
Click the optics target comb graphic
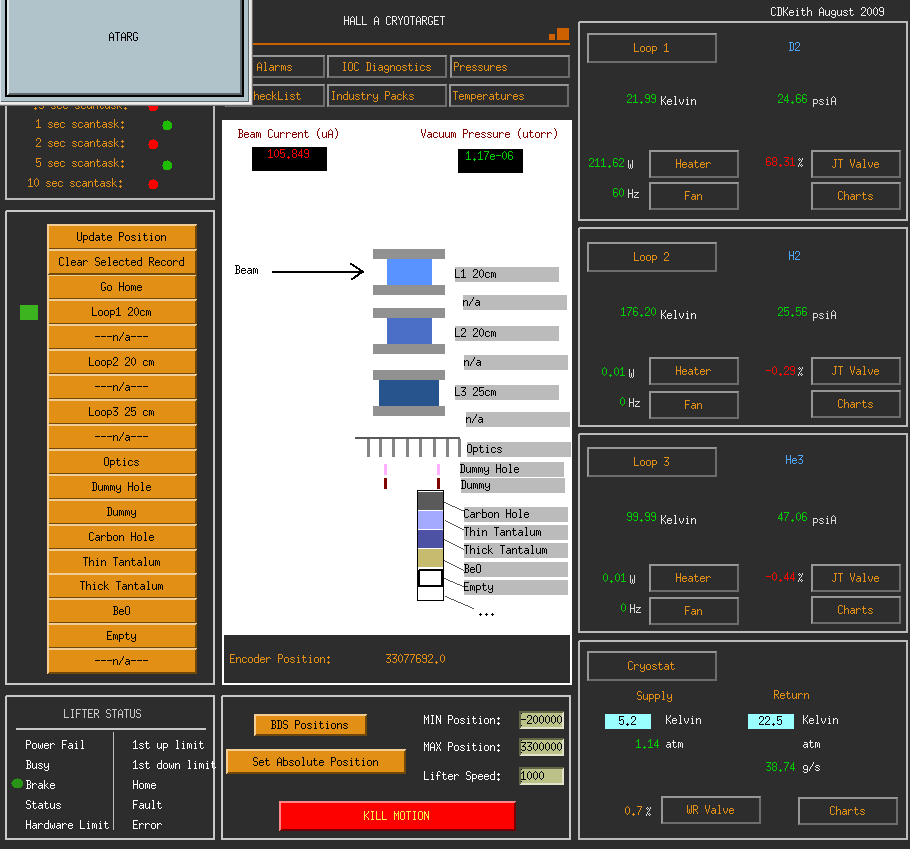click(407, 447)
